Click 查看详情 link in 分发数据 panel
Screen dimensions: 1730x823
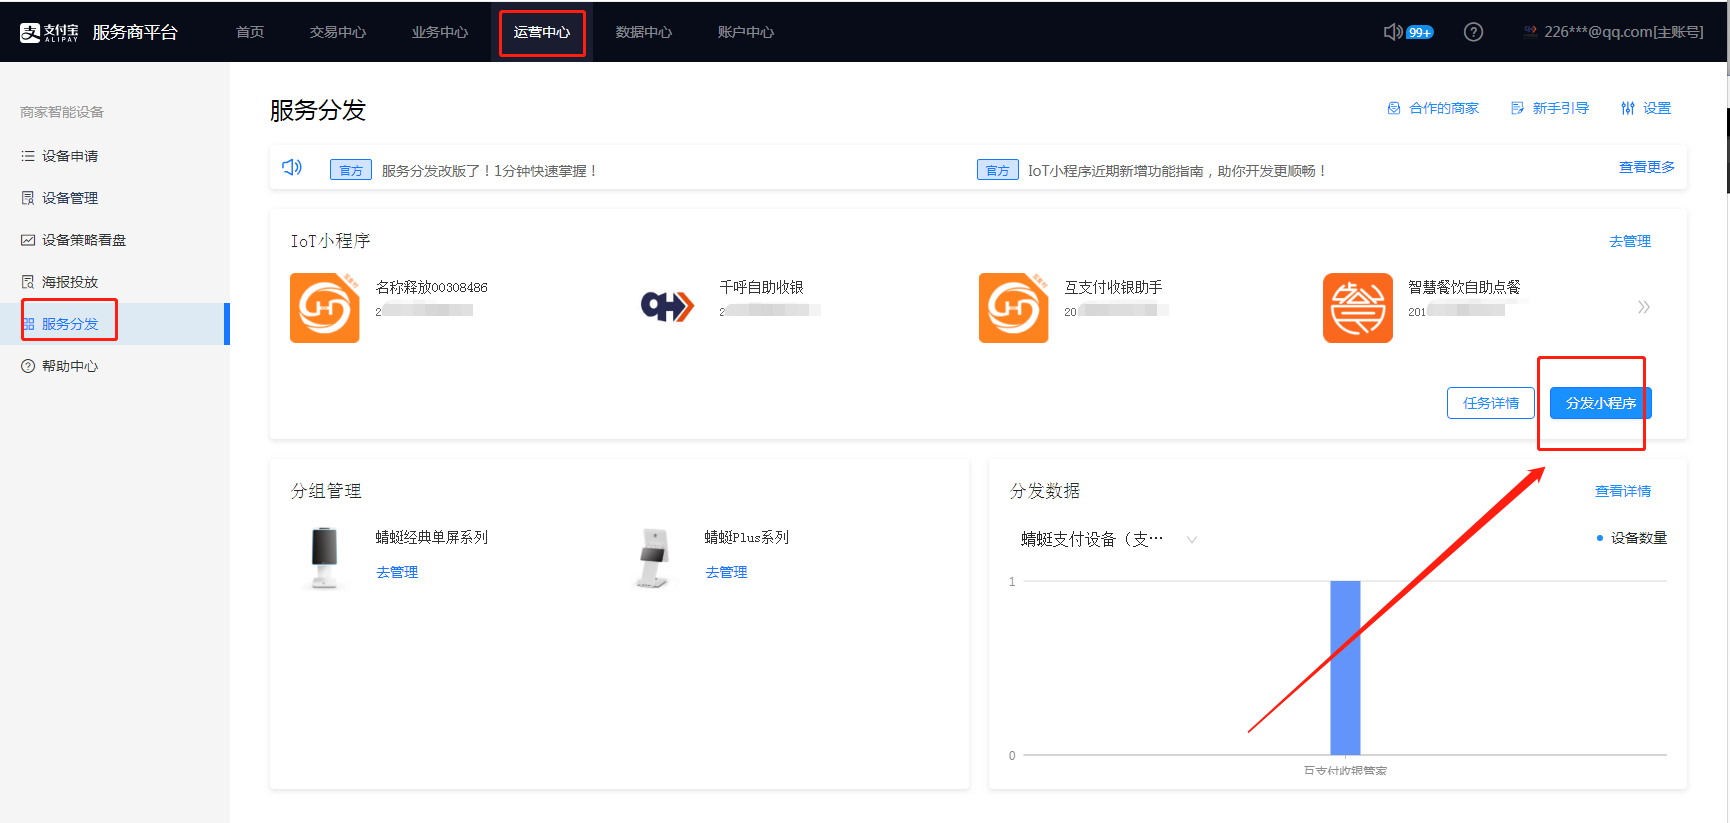pos(1623,491)
